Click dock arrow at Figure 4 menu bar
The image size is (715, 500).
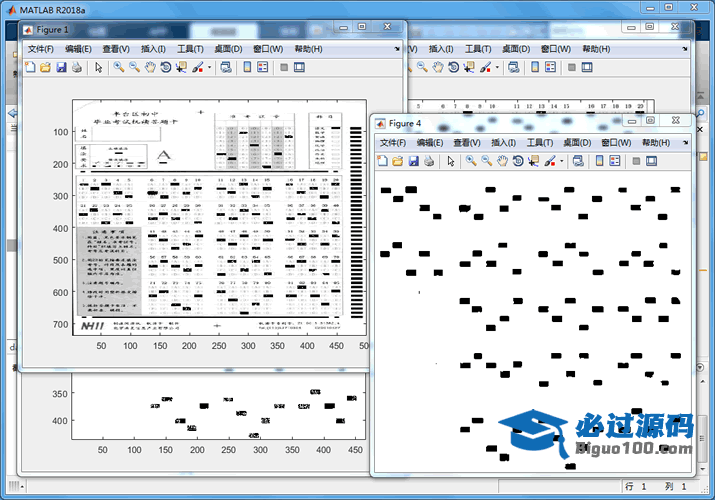coord(683,143)
